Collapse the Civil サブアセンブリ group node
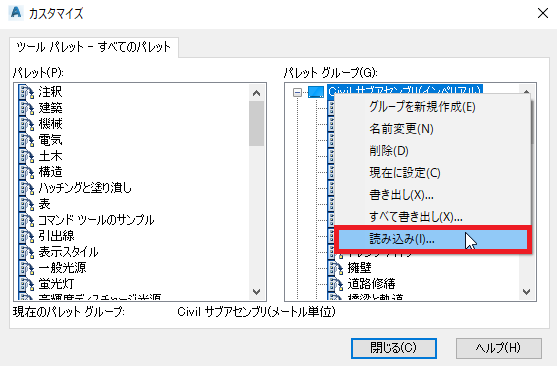Viewport: 557px width, 366px height. coord(297,92)
